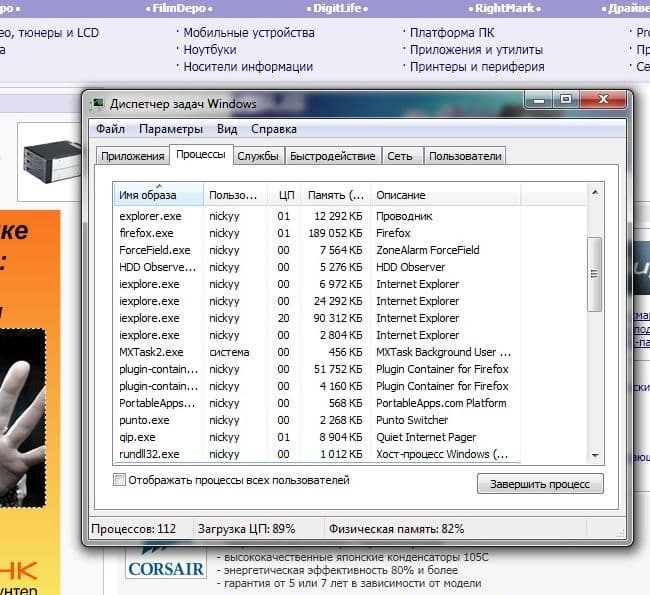
Task: Open Принтеры и периферия webpage link
Action: coord(477,67)
